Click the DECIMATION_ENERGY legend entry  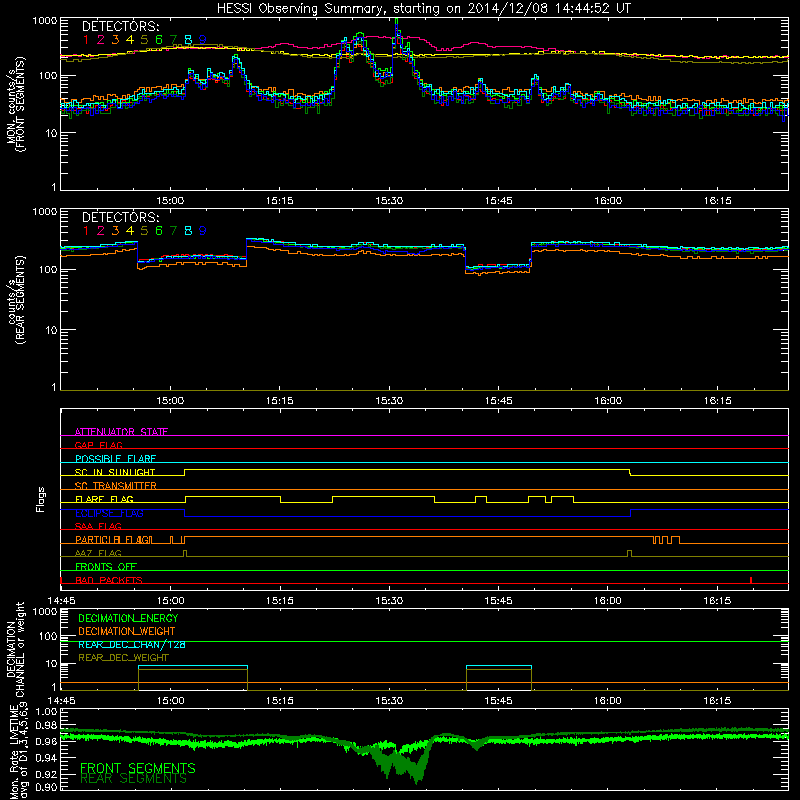128,618
